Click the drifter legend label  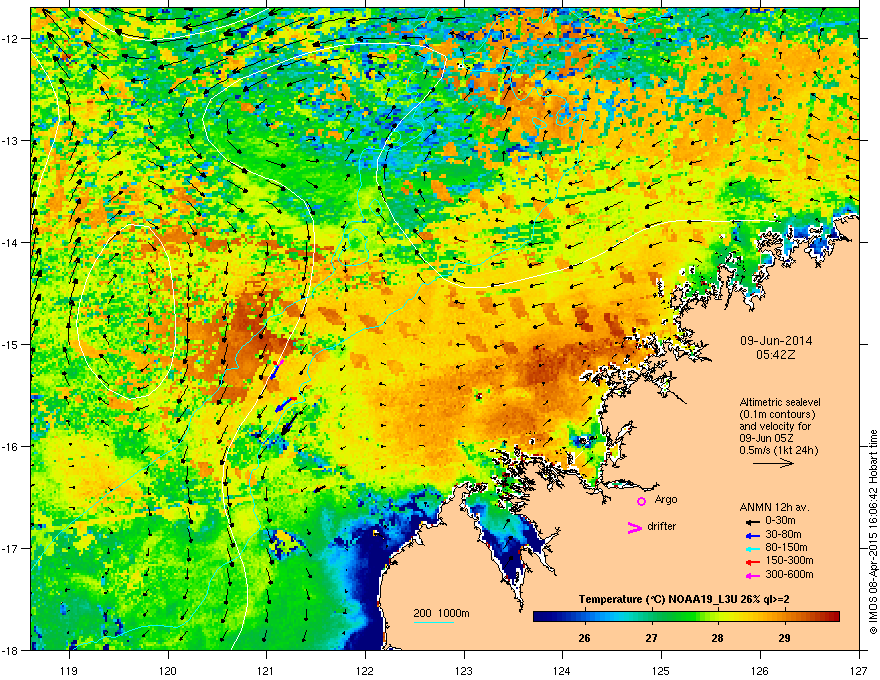(662, 526)
